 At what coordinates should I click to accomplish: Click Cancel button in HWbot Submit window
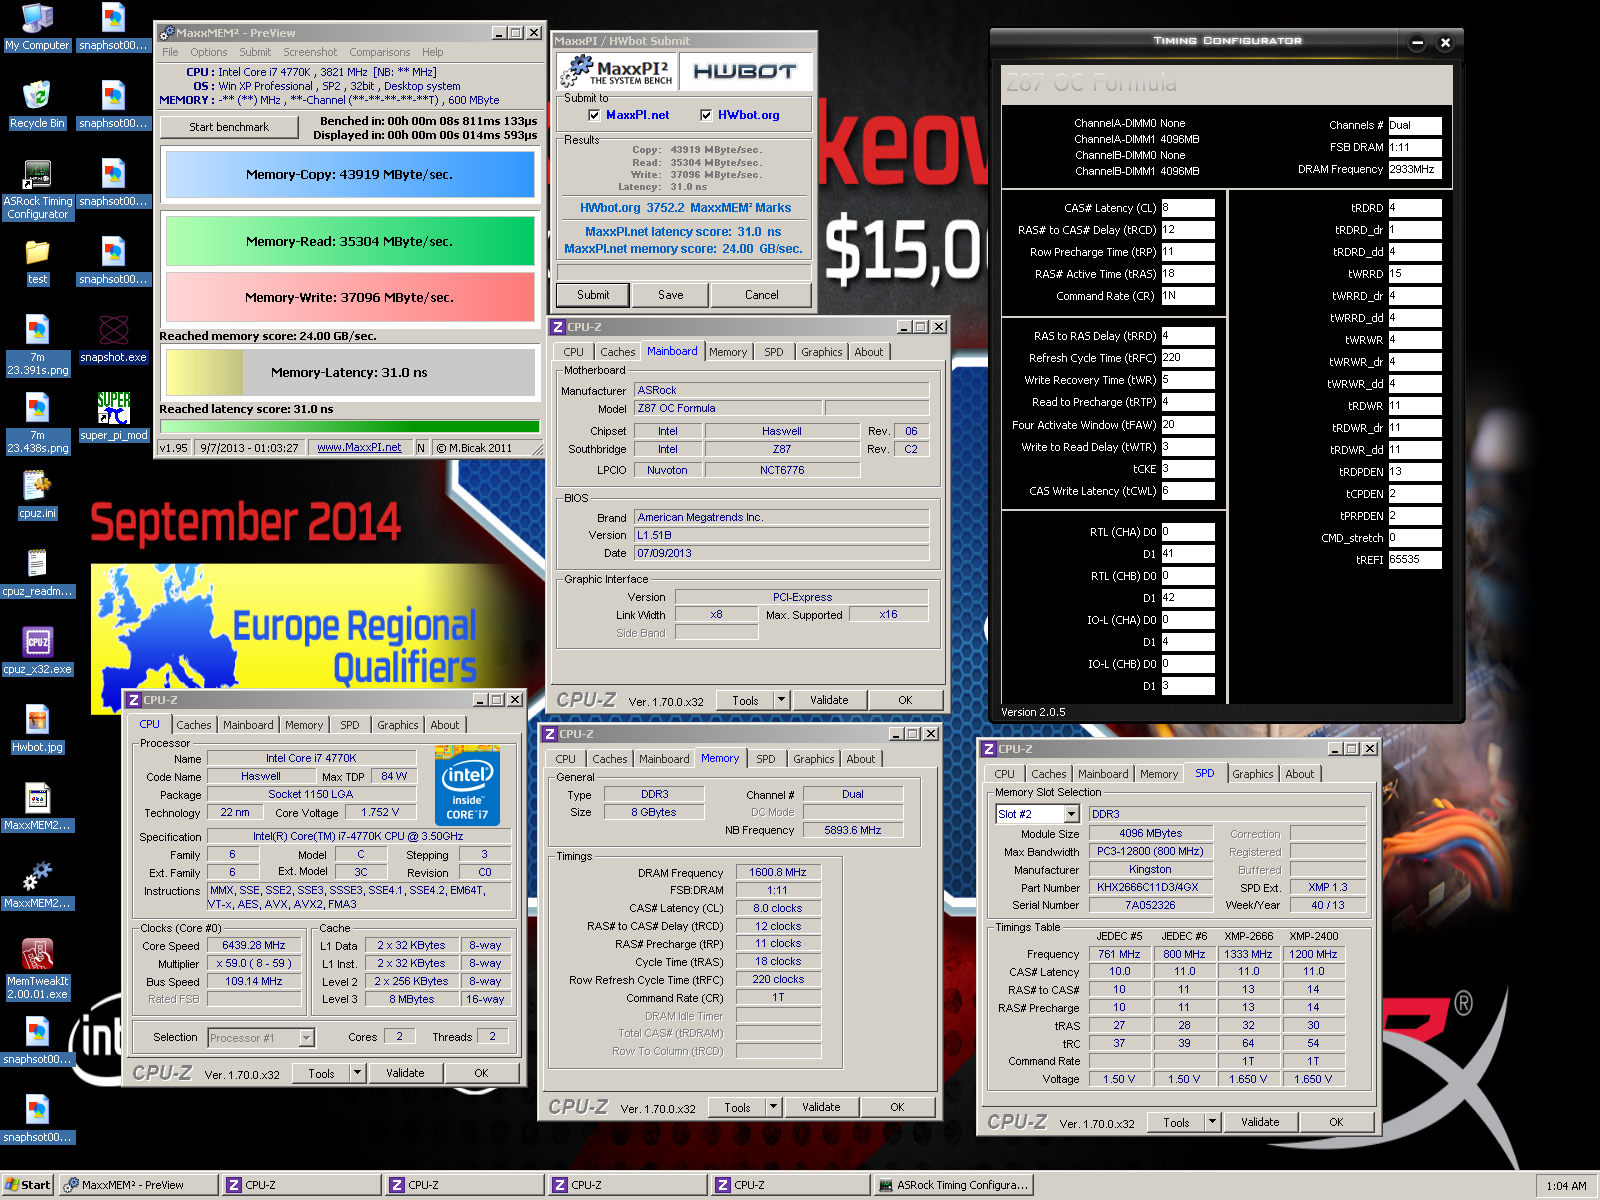click(761, 295)
